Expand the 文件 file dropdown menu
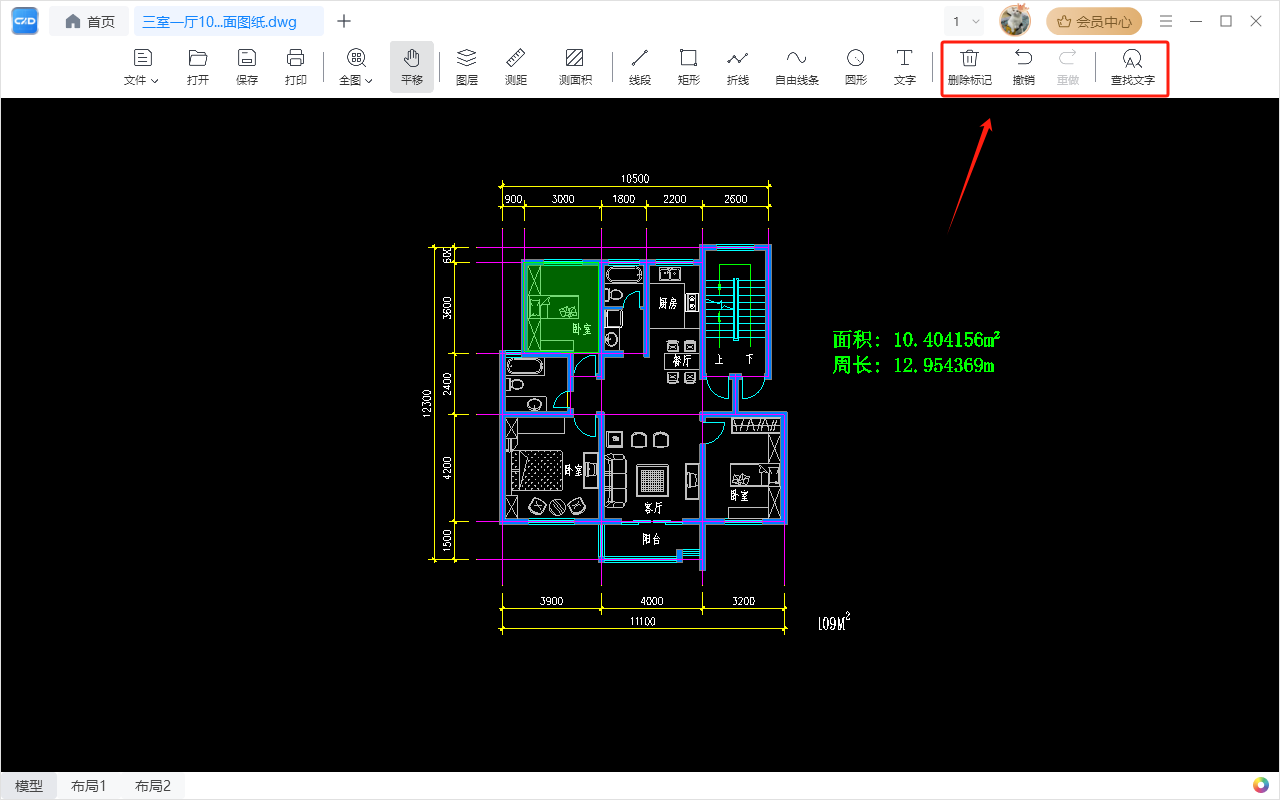 141,67
